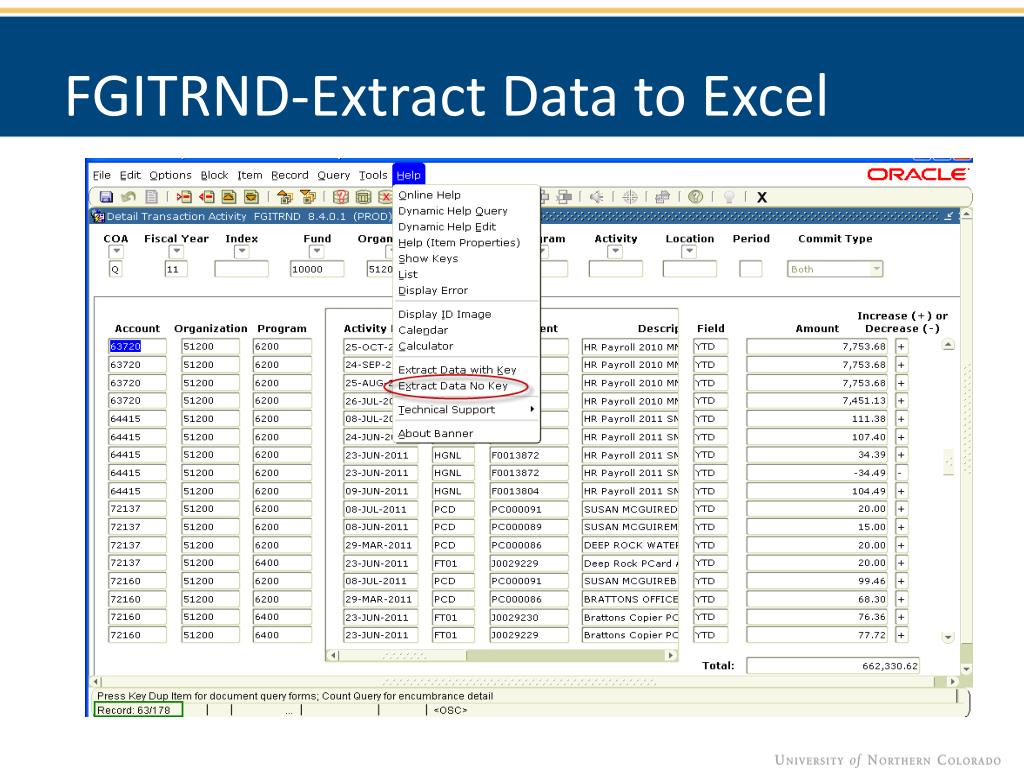The height and width of the screenshot is (768, 1024).
Task: Open the COA lookup arrow
Action: pos(116,251)
